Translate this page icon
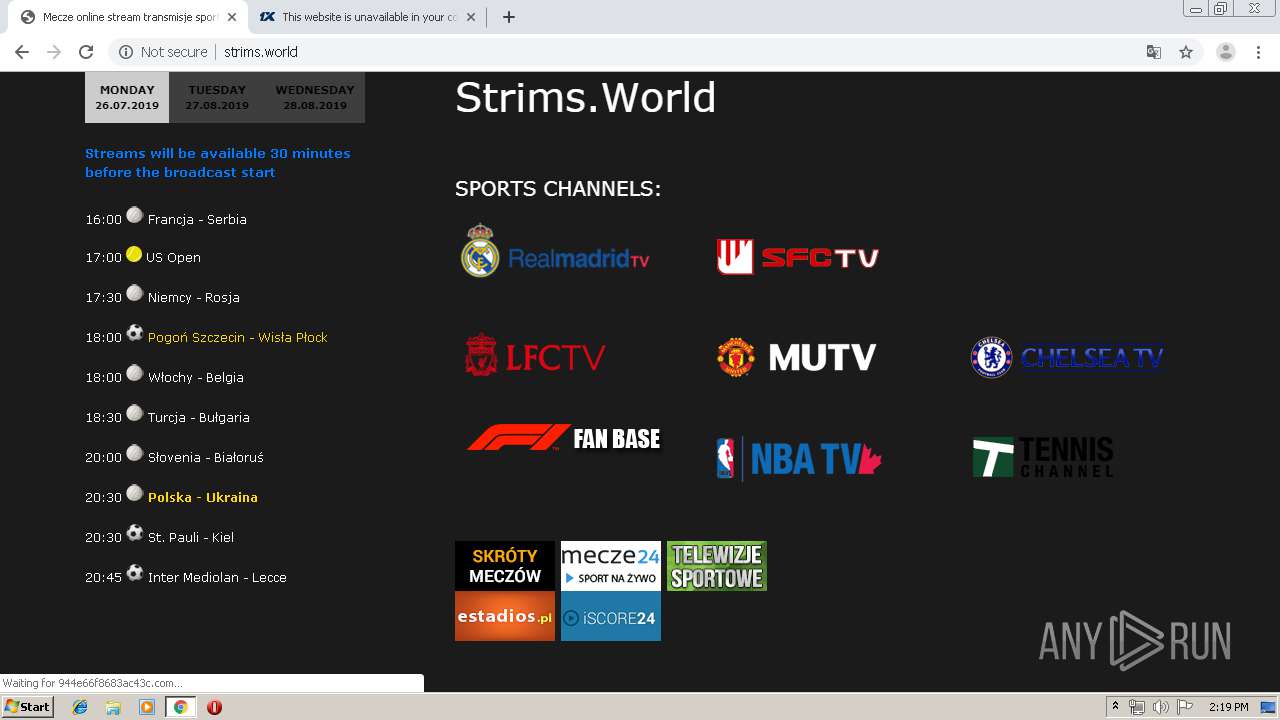The width and height of the screenshot is (1280, 720). point(1154,52)
